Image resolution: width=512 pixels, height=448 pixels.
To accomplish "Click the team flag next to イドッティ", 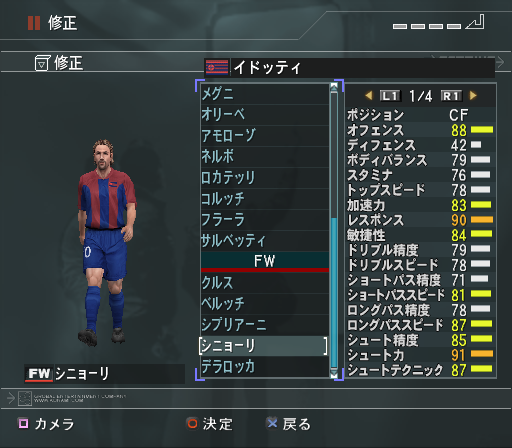I will pos(217,68).
